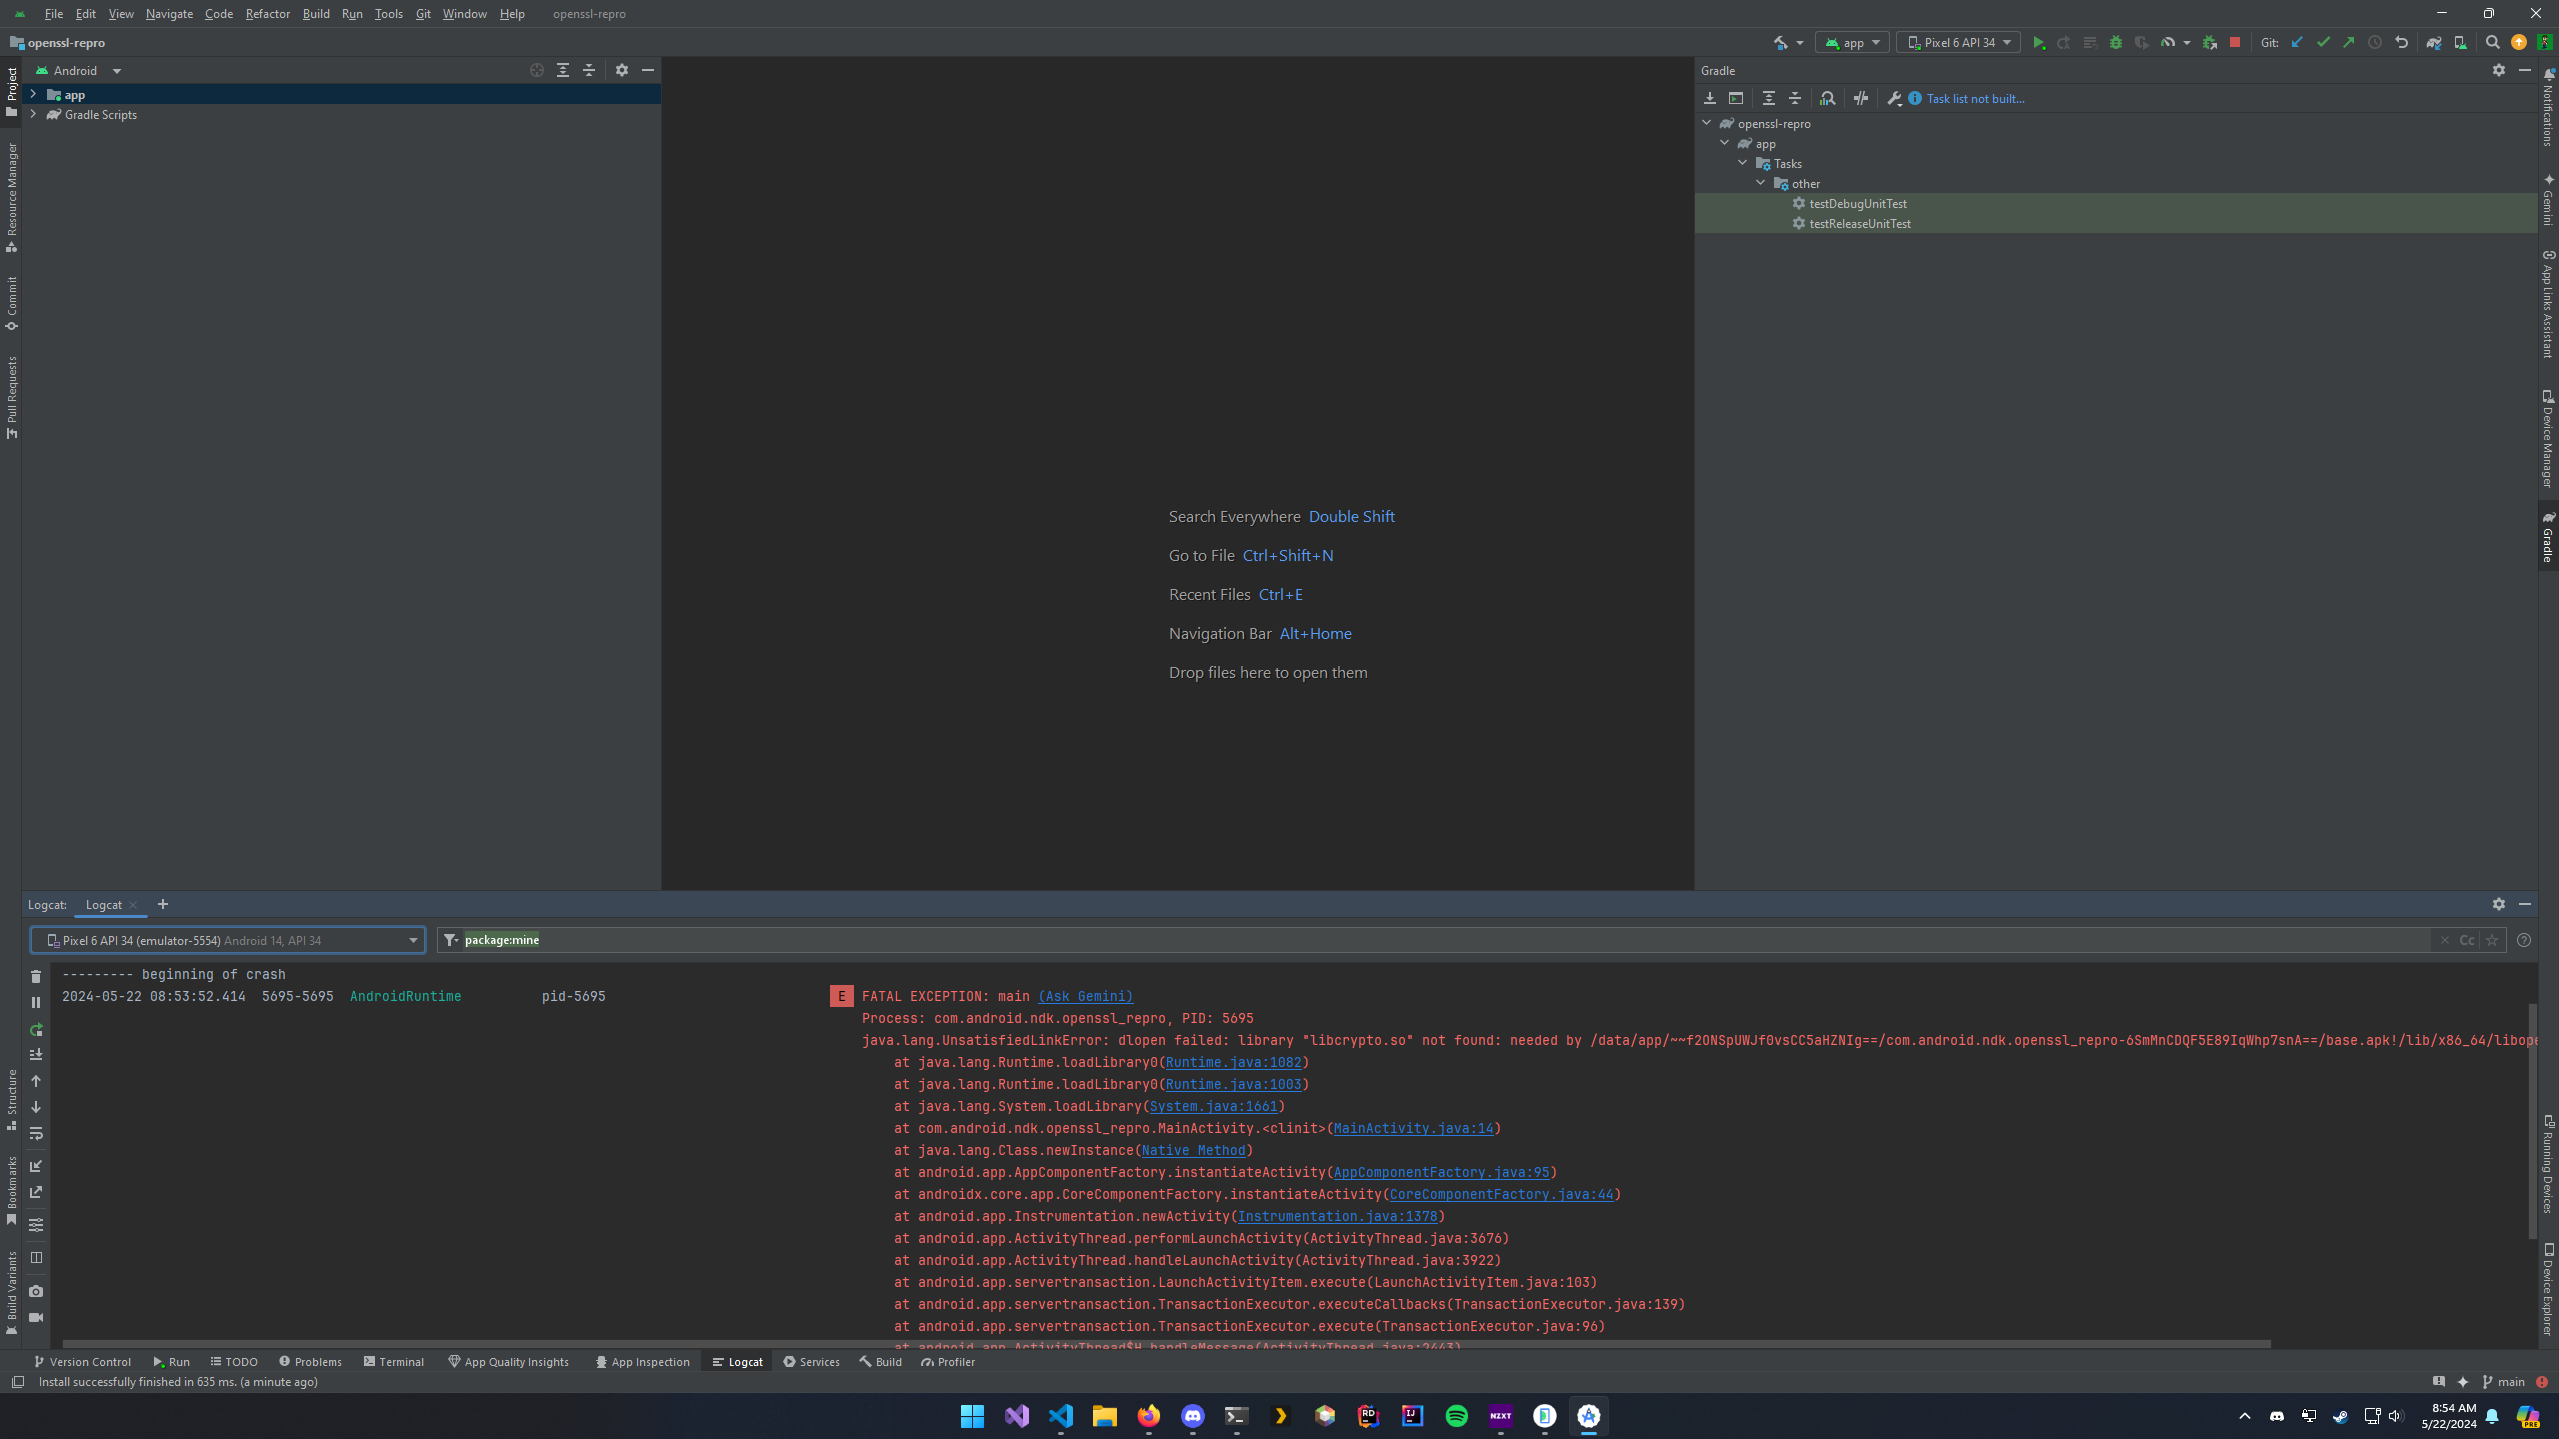Toggle soft-wrap in Logcat
Screen dimensions: 2559x1439
coord(36,1134)
